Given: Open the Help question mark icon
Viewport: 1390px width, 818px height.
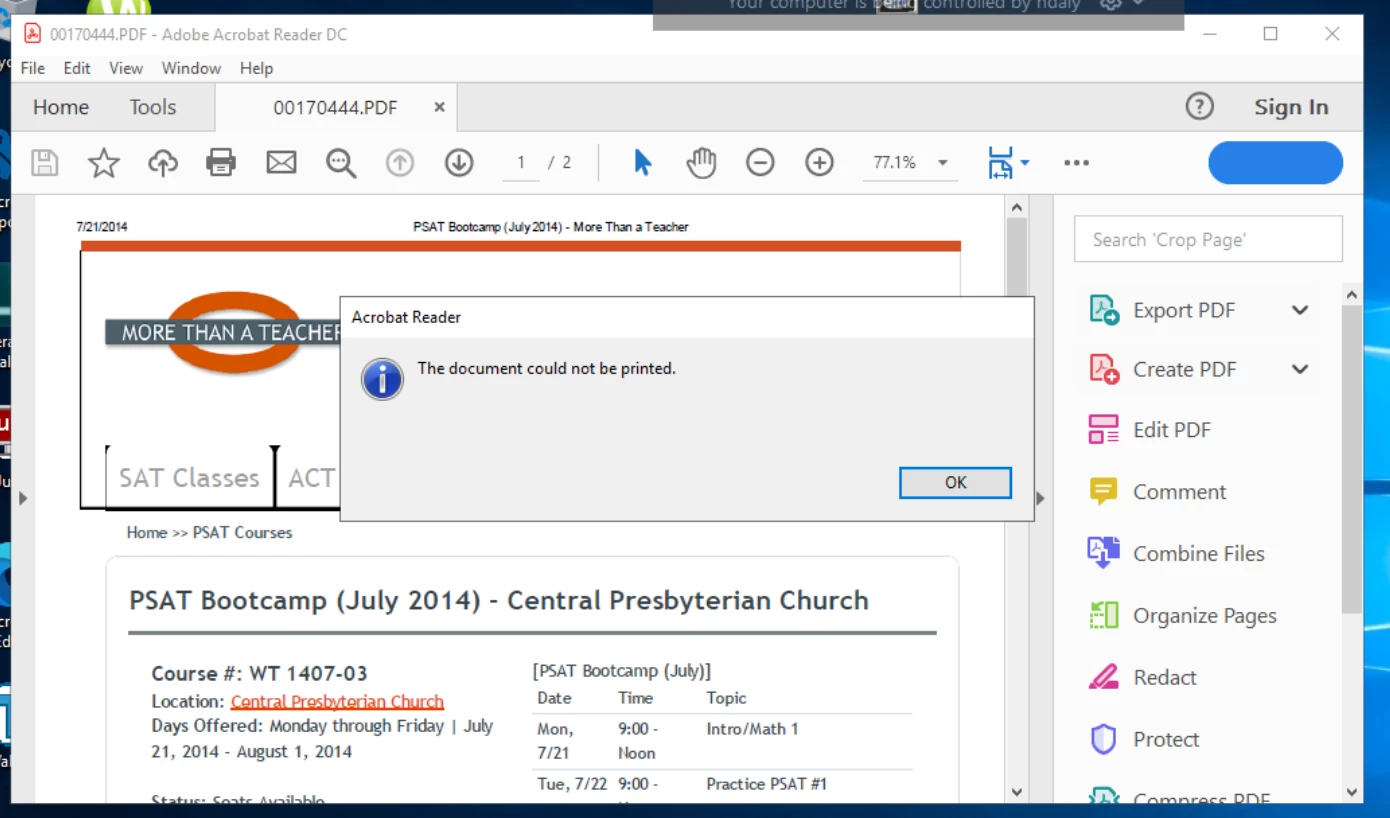Looking at the screenshot, I should (x=1199, y=107).
